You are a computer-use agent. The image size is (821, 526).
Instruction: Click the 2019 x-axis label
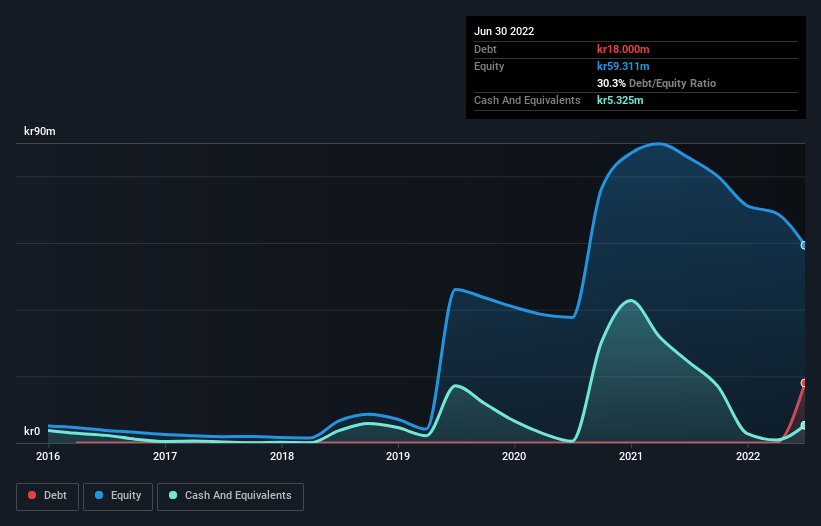[398, 456]
